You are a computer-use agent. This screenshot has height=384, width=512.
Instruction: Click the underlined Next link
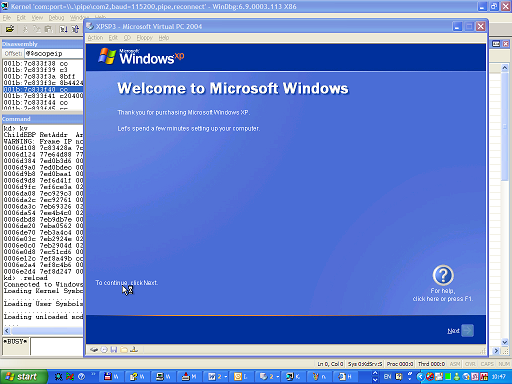[x=453, y=331]
